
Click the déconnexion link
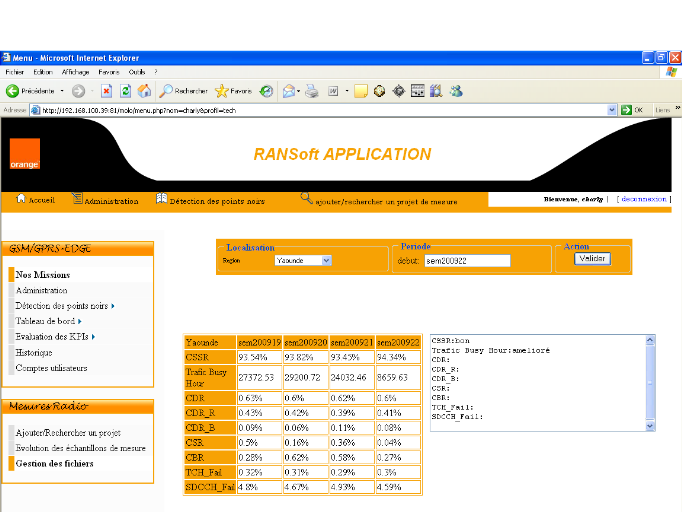643,199
